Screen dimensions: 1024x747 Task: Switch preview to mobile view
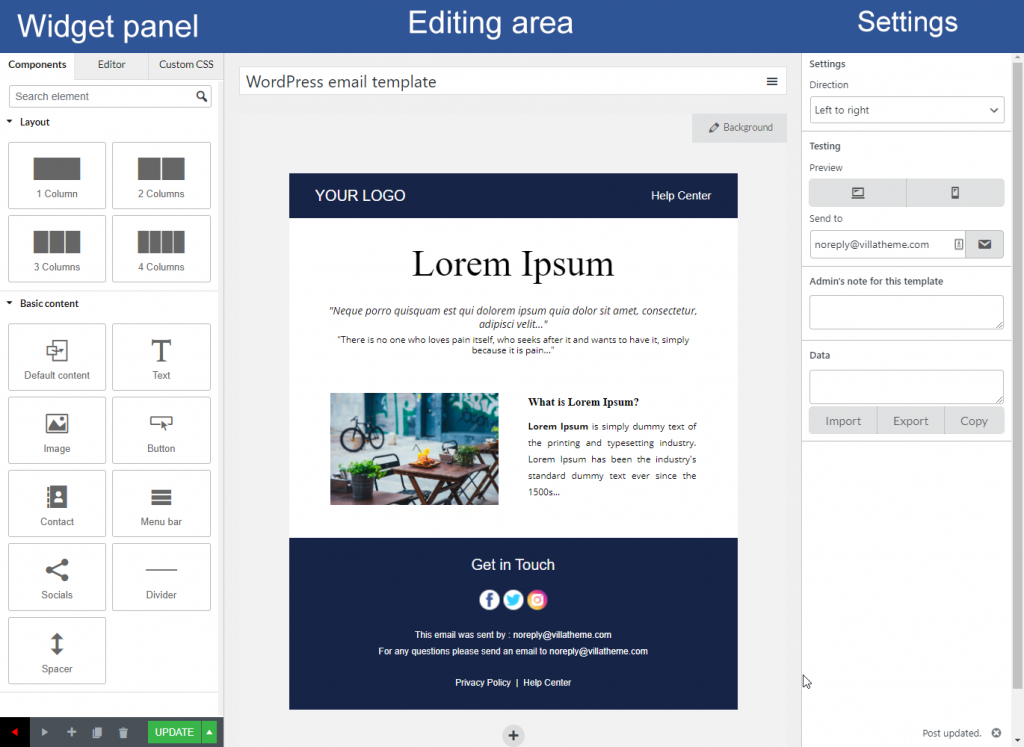(x=956, y=192)
